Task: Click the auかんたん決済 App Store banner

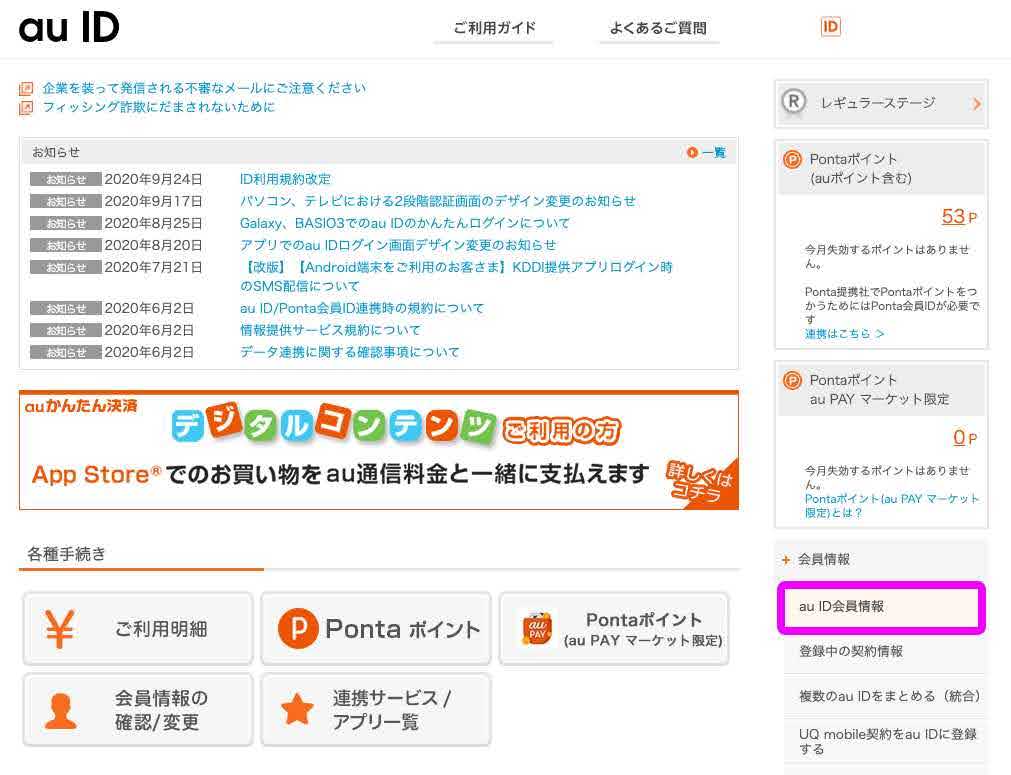Action: 378,450
